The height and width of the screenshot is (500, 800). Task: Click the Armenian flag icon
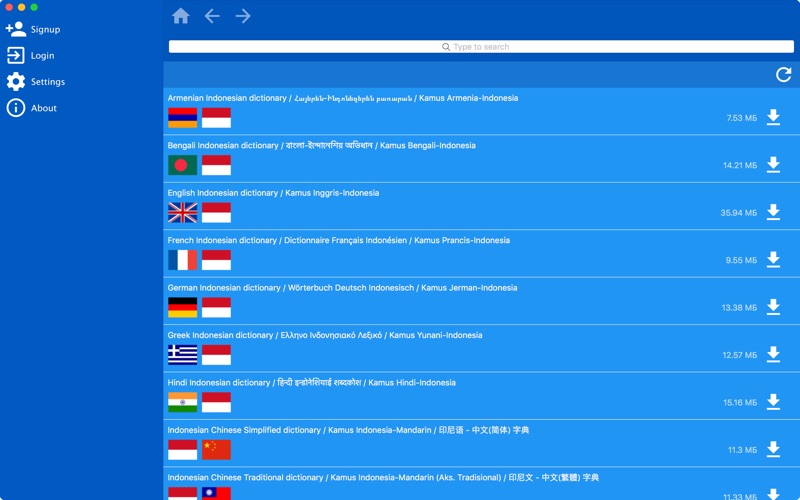click(183, 118)
